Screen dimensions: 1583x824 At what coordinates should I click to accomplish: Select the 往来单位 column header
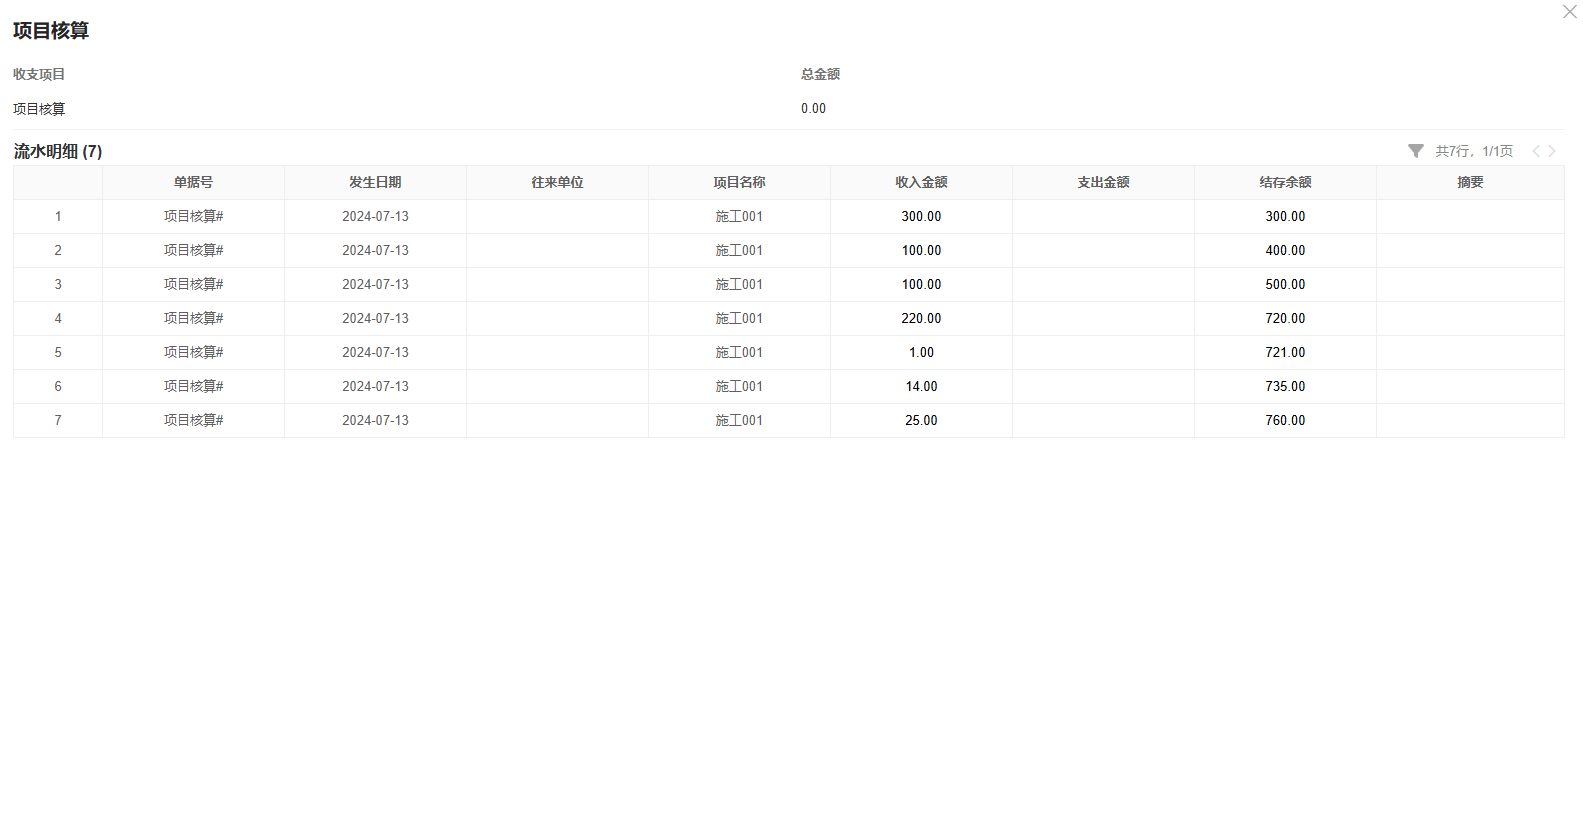[557, 182]
